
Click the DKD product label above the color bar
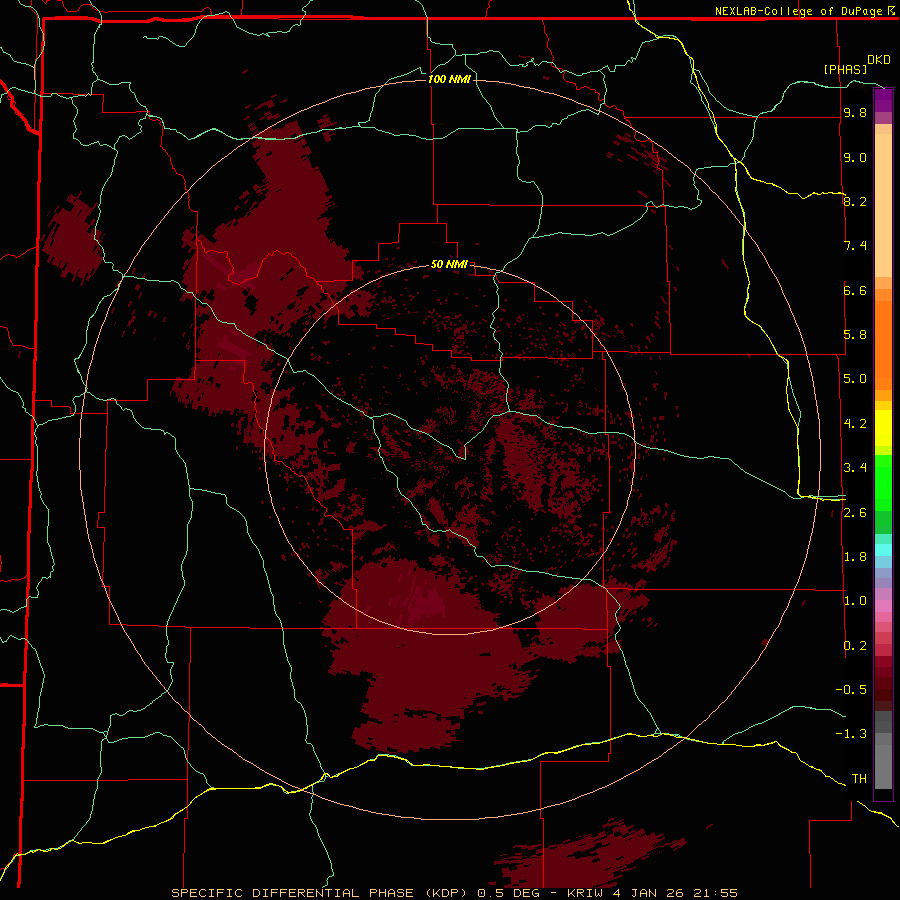[x=878, y=59]
